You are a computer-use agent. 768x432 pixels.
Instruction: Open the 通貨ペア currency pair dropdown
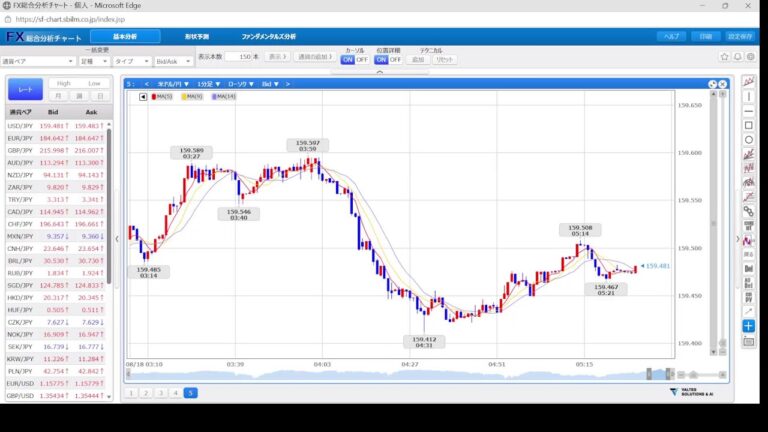pyautogui.click(x=38, y=62)
